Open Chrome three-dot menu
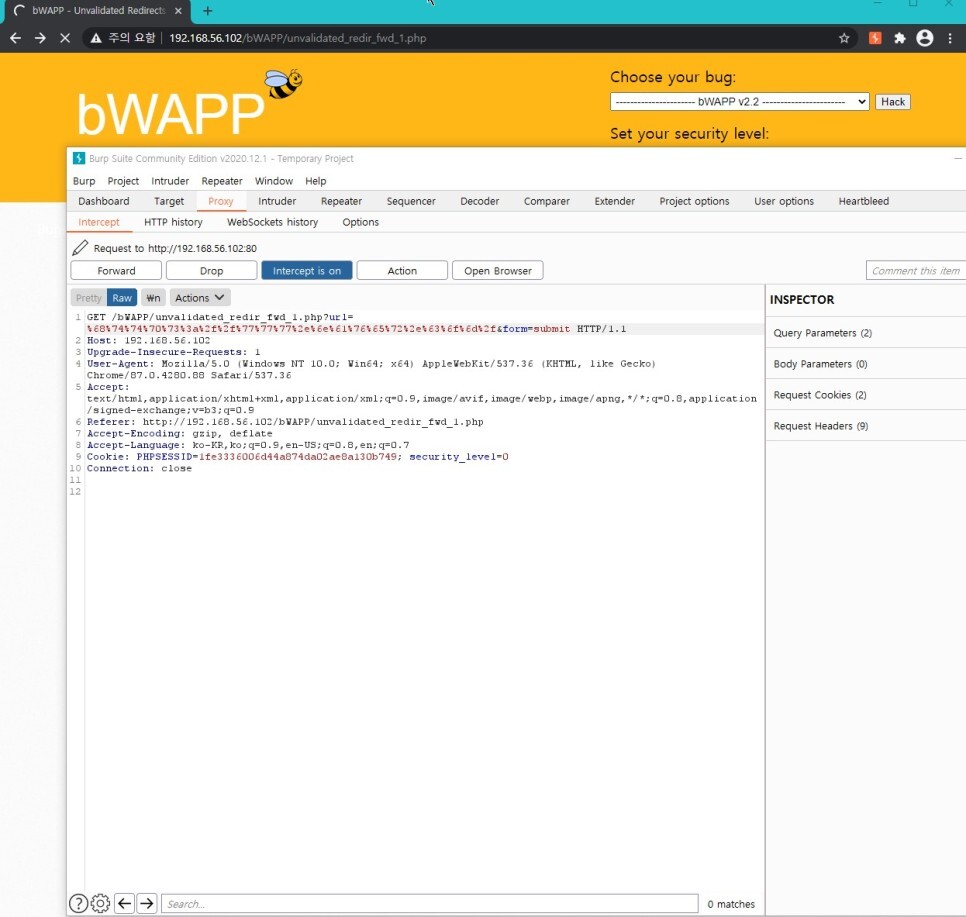The image size is (966, 917). 951,38
